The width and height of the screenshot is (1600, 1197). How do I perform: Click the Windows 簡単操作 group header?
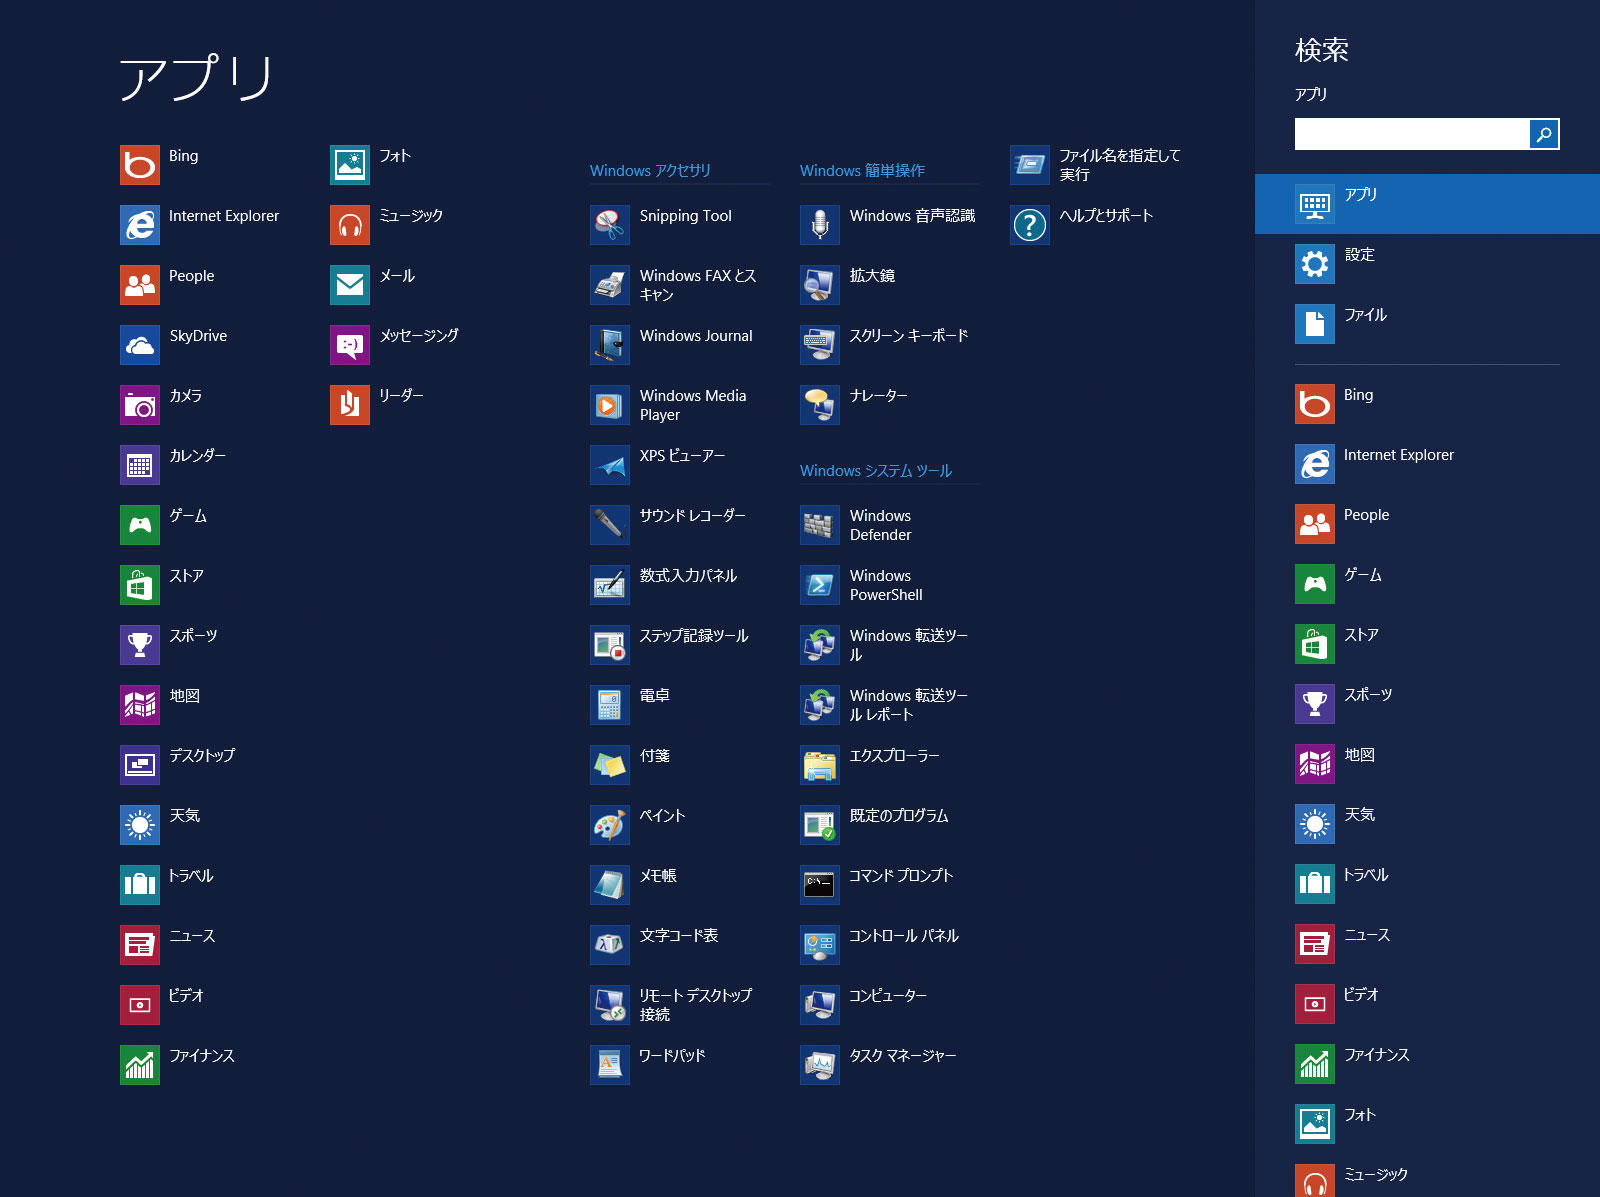(862, 171)
